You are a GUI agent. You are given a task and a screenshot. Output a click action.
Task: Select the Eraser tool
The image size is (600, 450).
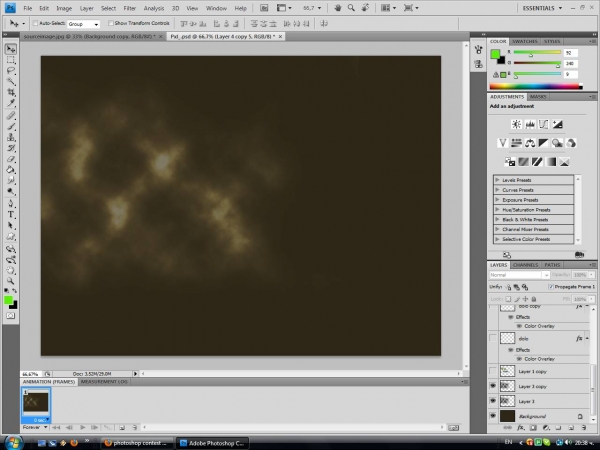[11, 158]
